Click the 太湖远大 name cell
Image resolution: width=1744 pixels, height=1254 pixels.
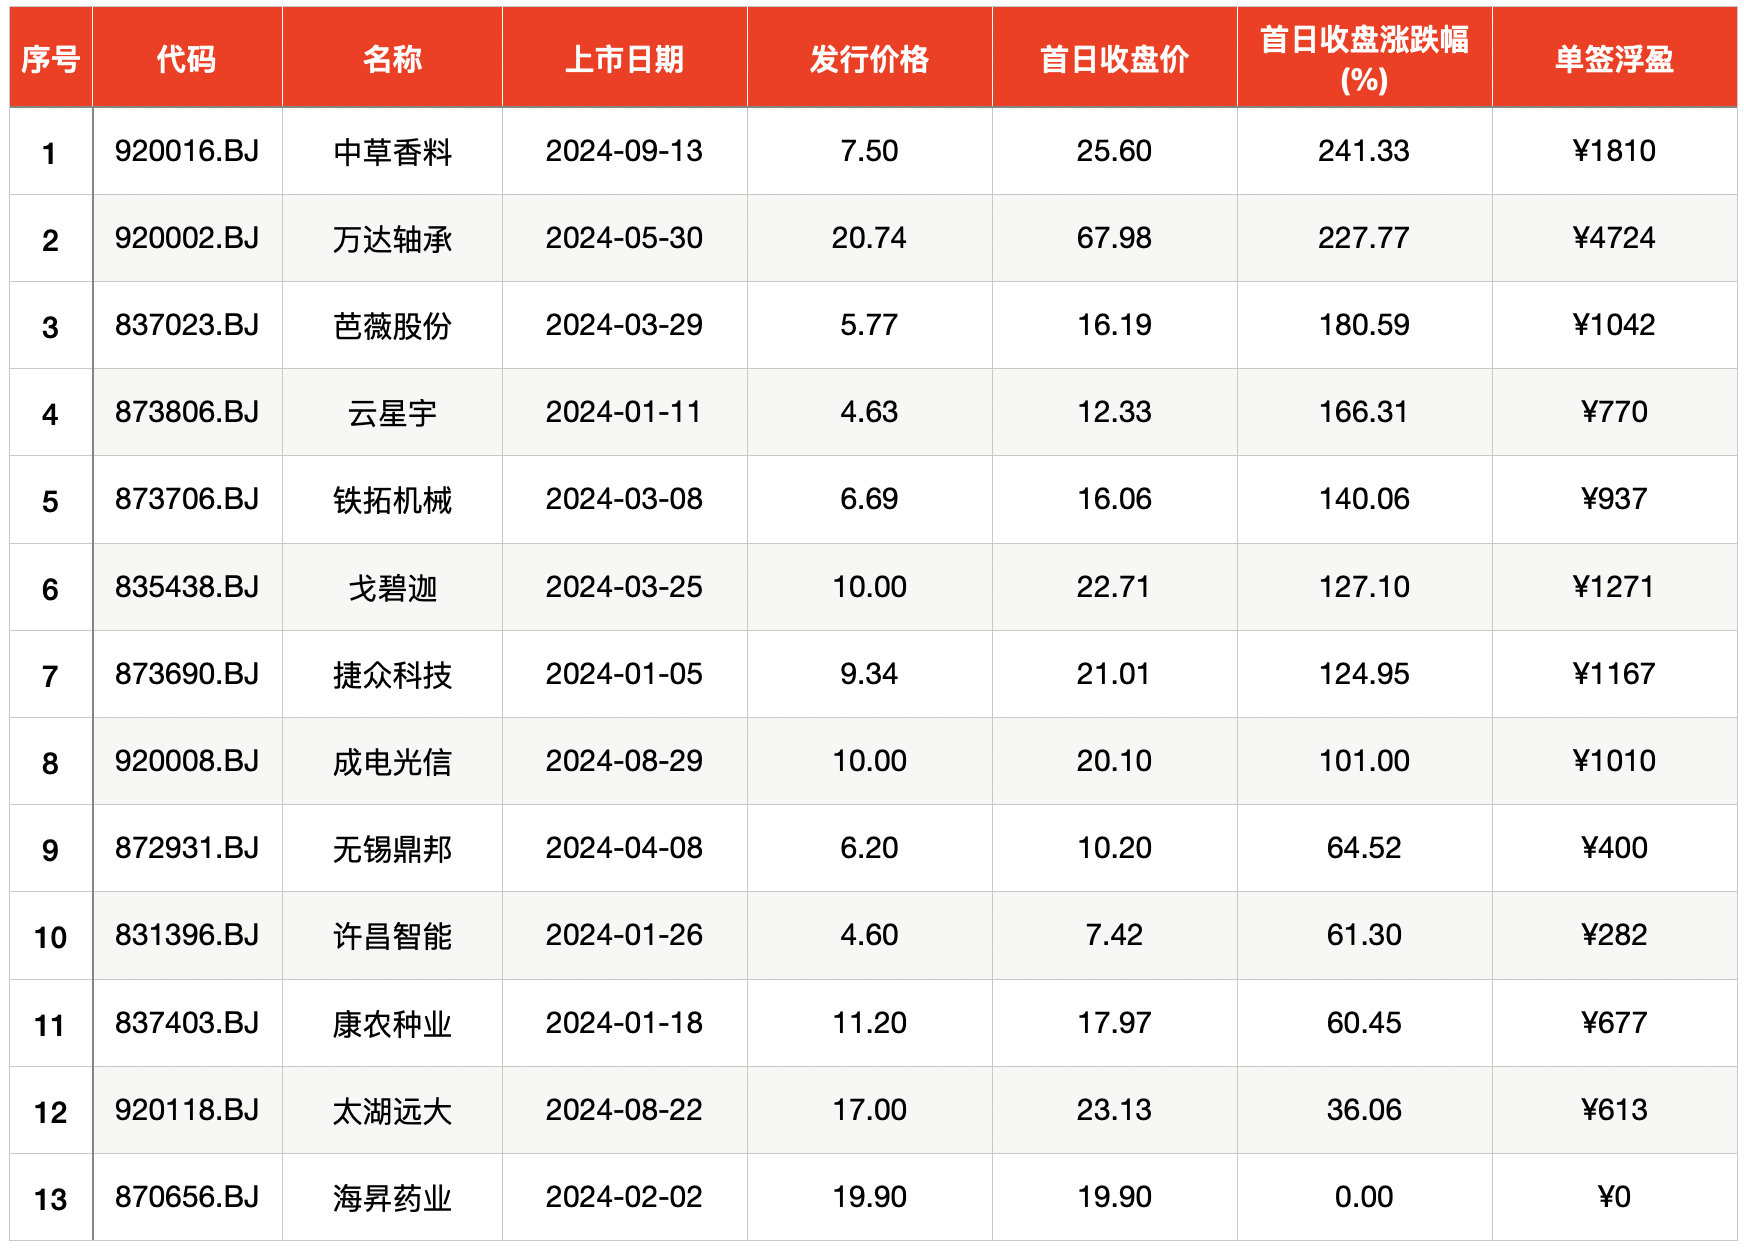tap(392, 1111)
